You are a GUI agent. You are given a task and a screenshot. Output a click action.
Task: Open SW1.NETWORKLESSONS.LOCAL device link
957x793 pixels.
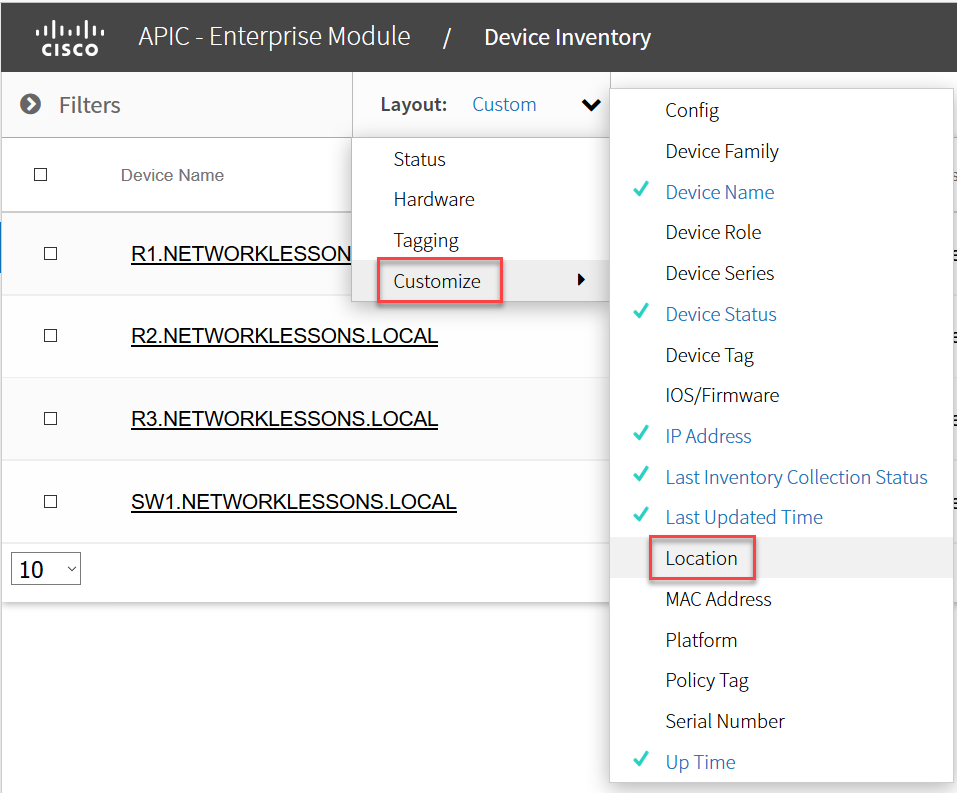(294, 502)
